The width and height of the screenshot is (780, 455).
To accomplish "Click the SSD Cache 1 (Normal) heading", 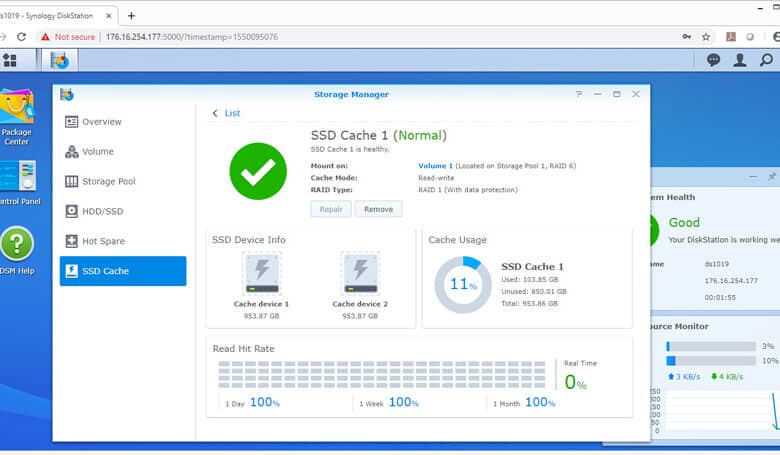I will click(x=379, y=135).
